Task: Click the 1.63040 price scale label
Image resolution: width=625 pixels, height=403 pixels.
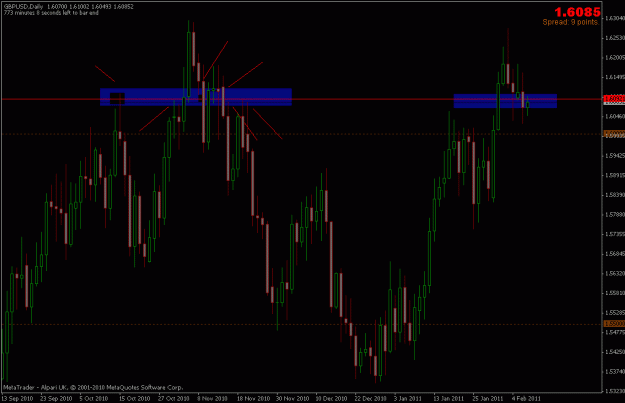Action: (x=615, y=18)
